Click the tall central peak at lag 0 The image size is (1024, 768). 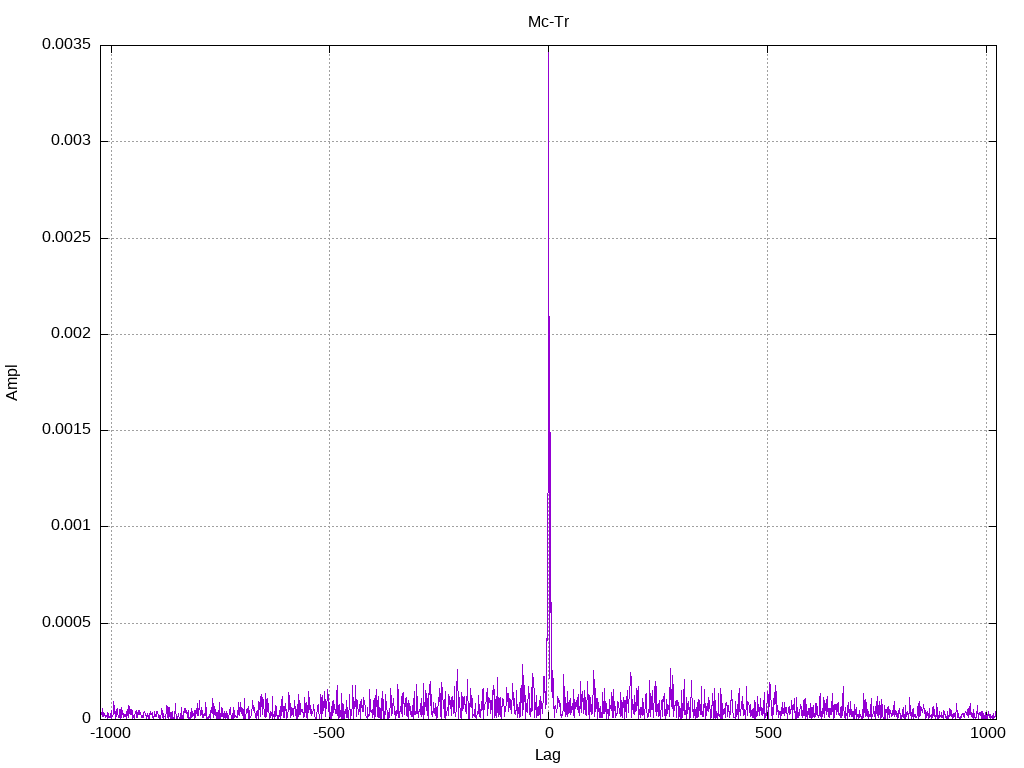(549, 382)
